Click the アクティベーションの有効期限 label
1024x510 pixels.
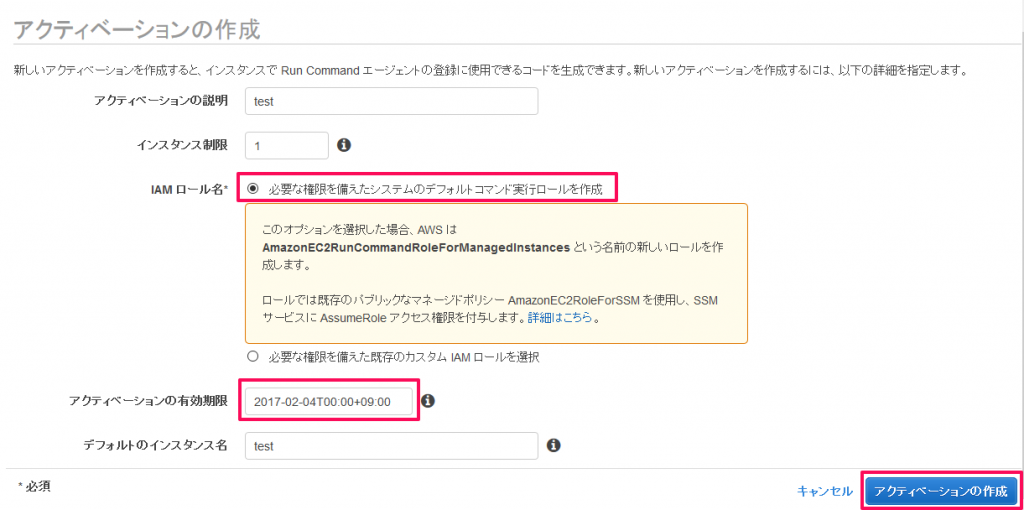click(x=148, y=400)
